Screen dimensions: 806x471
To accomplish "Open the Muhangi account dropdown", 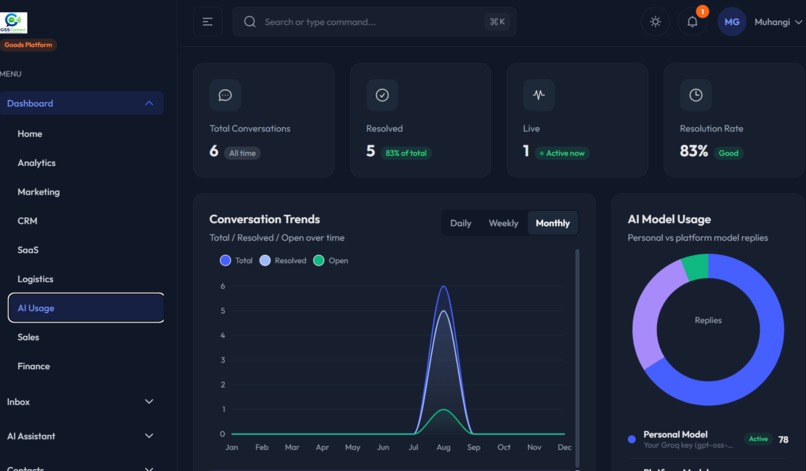I will [778, 22].
